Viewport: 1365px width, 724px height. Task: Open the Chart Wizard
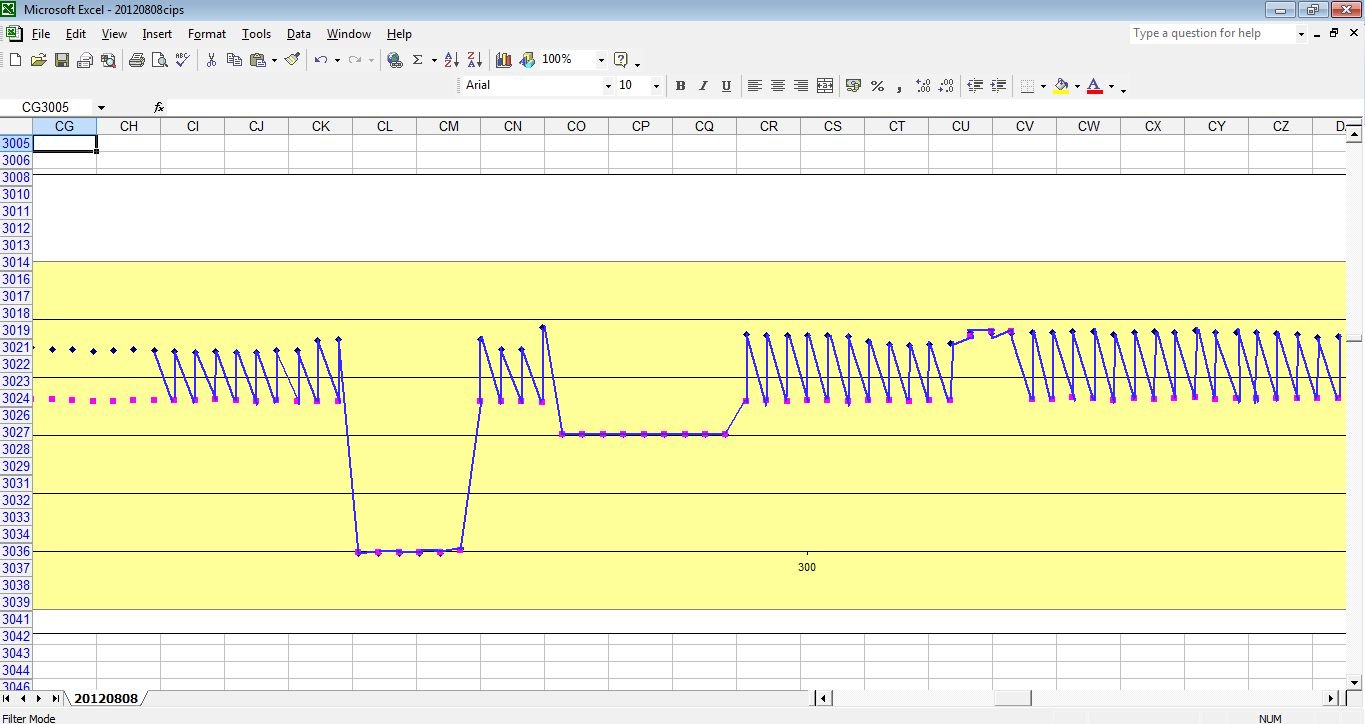tap(503, 60)
